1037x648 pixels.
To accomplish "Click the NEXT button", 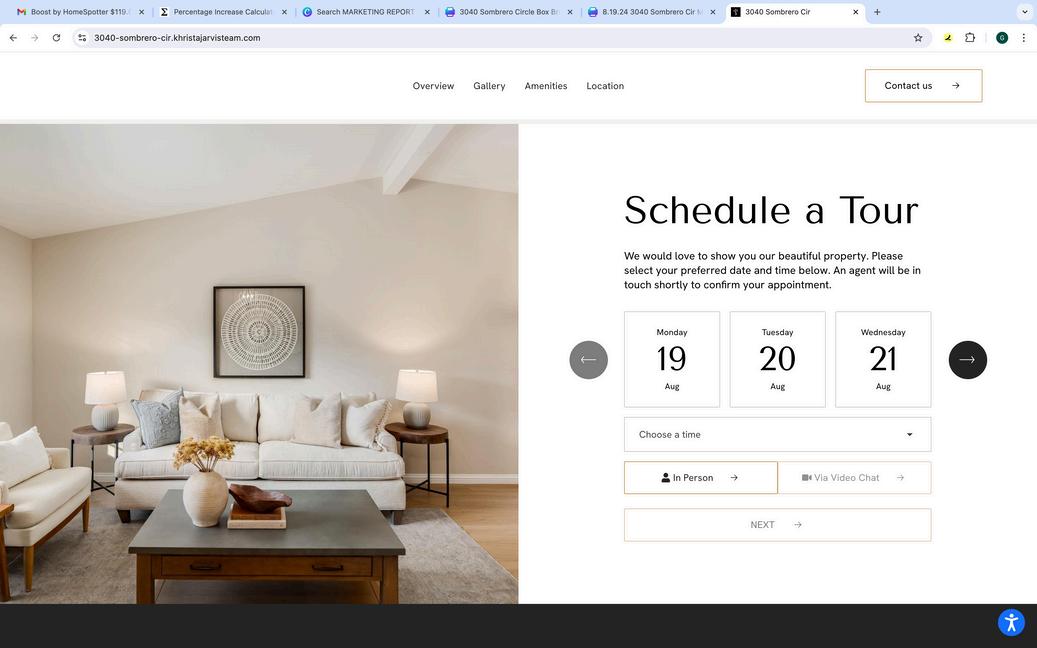I will (x=778, y=525).
